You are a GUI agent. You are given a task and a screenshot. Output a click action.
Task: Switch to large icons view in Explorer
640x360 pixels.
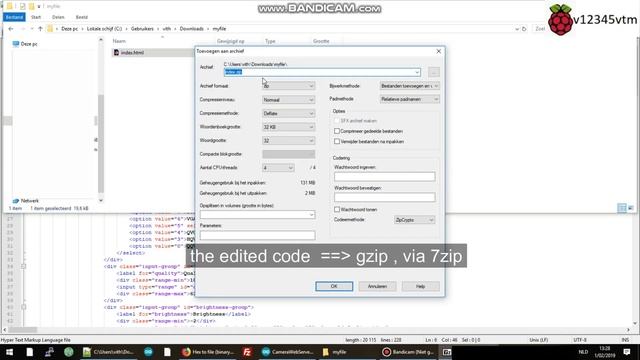[631, 208]
